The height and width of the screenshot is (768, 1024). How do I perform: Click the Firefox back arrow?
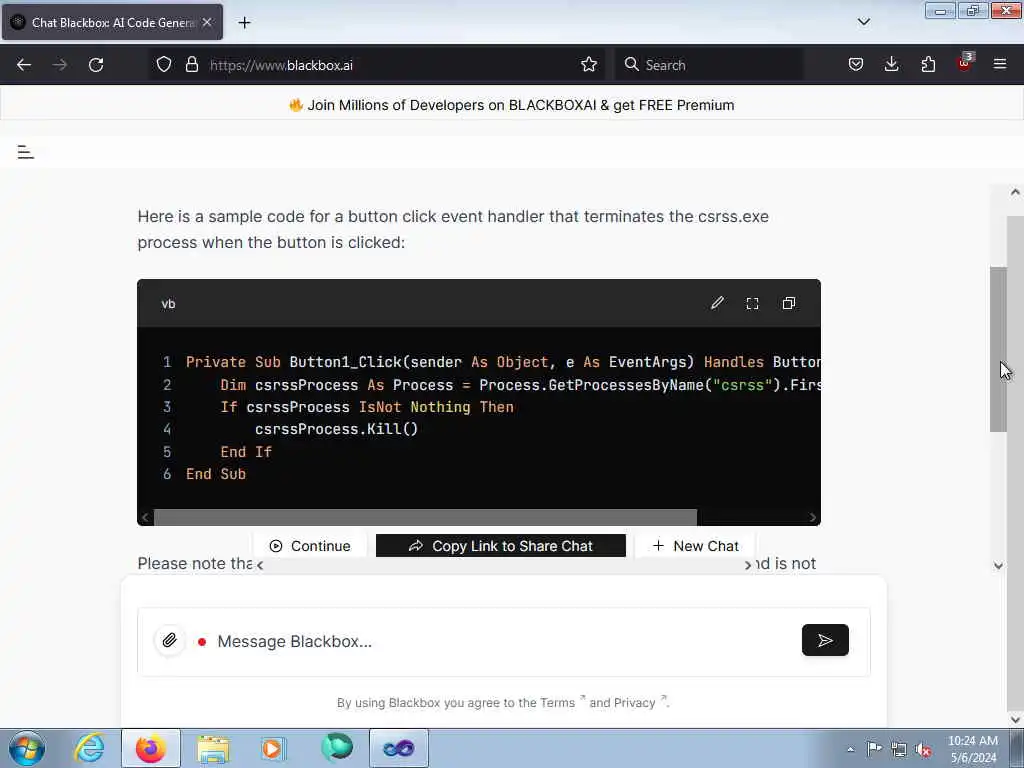point(24,65)
